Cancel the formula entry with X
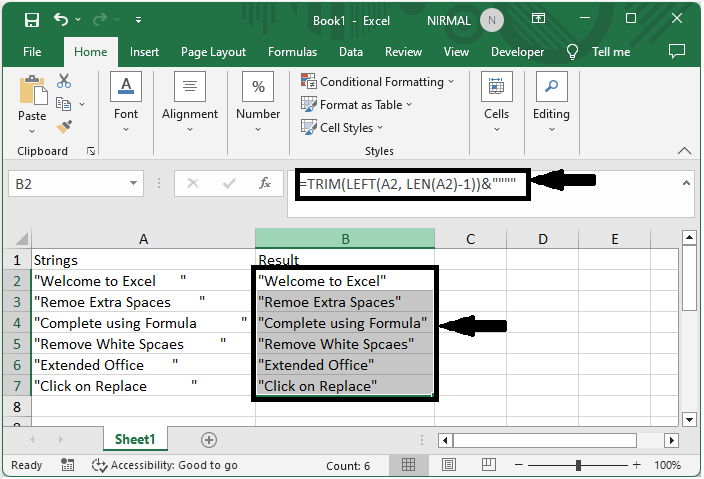 click(x=193, y=183)
